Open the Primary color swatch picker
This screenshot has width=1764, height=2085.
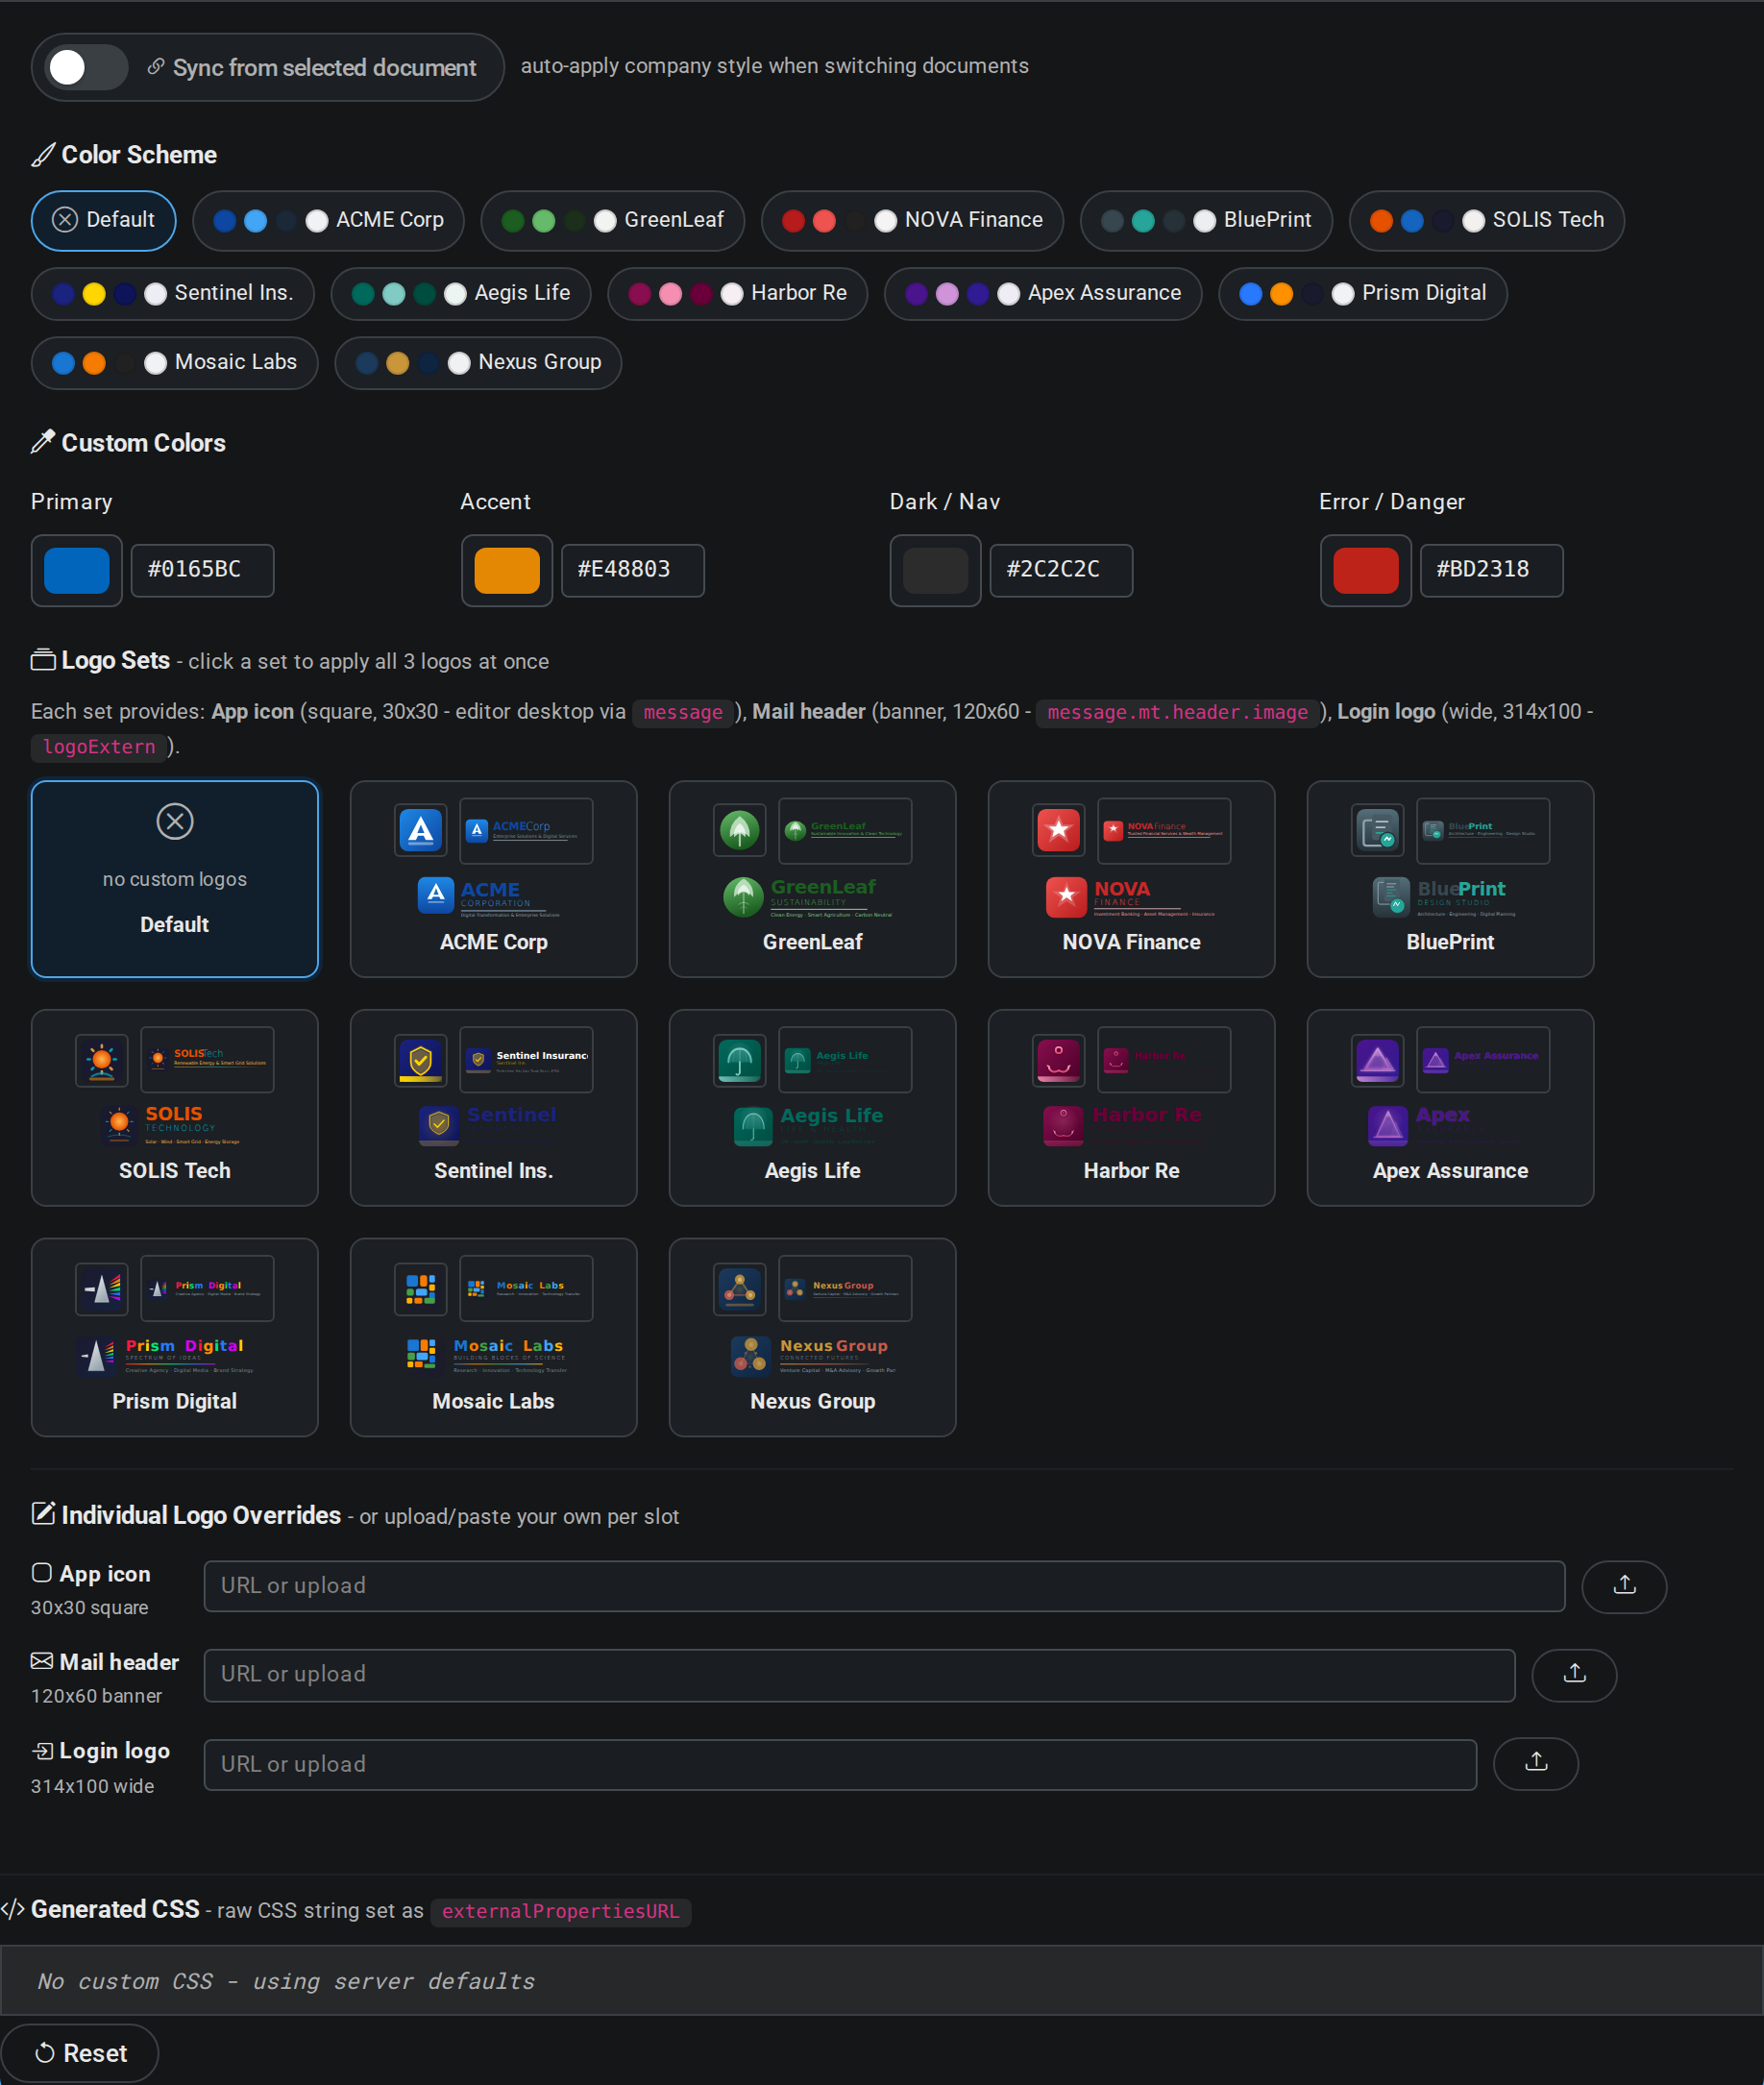click(76, 570)
